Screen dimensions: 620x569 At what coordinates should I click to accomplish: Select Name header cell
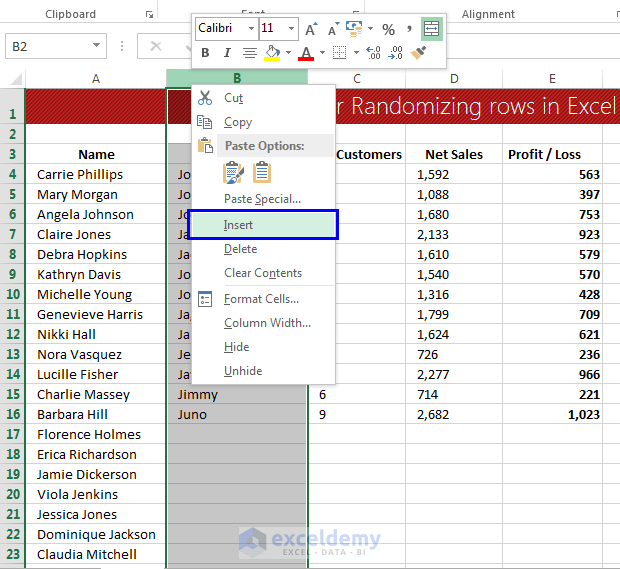click(x=96, y=154)
